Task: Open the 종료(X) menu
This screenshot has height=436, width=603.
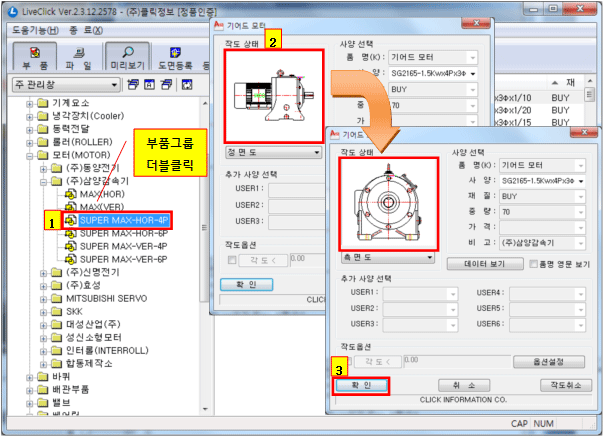Action: tap(86, 30)
